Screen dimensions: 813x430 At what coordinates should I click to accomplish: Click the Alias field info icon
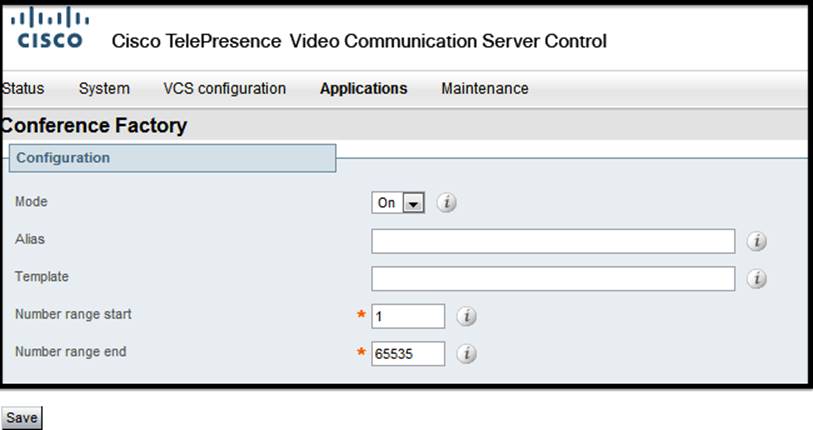pos(757,241)
